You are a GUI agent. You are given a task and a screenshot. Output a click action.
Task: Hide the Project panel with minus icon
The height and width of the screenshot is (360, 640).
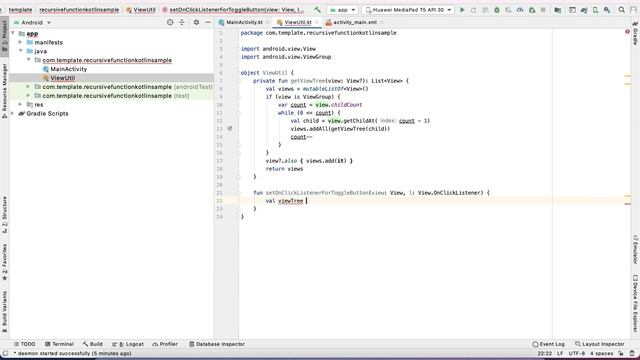(208, 22)
